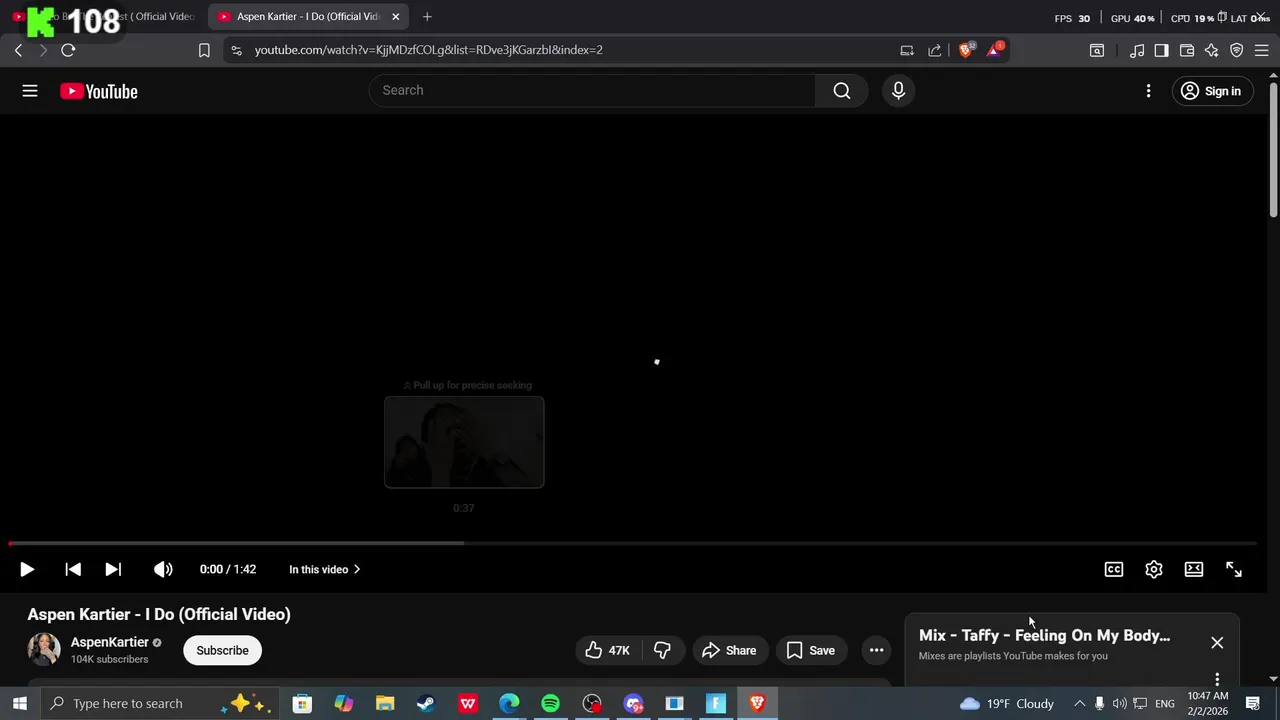Go back in browser history
This screenshot has width=1280, height=720.
18,50
